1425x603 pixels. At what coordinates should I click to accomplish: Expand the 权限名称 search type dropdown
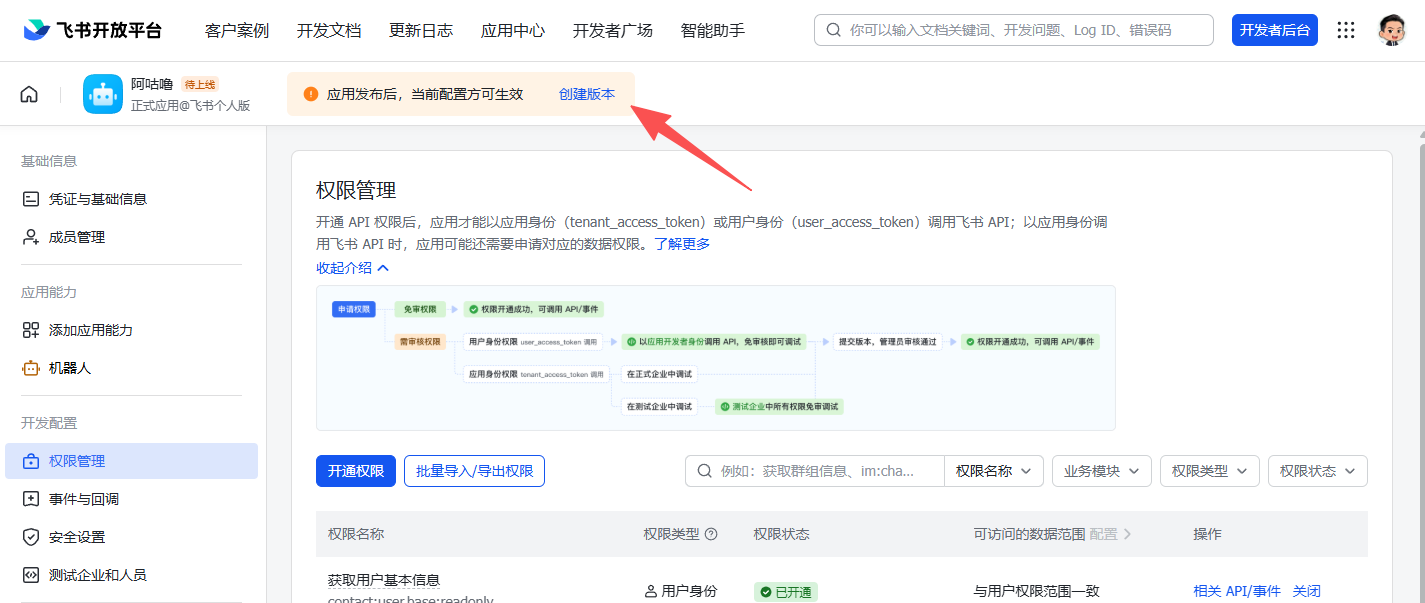993,471
